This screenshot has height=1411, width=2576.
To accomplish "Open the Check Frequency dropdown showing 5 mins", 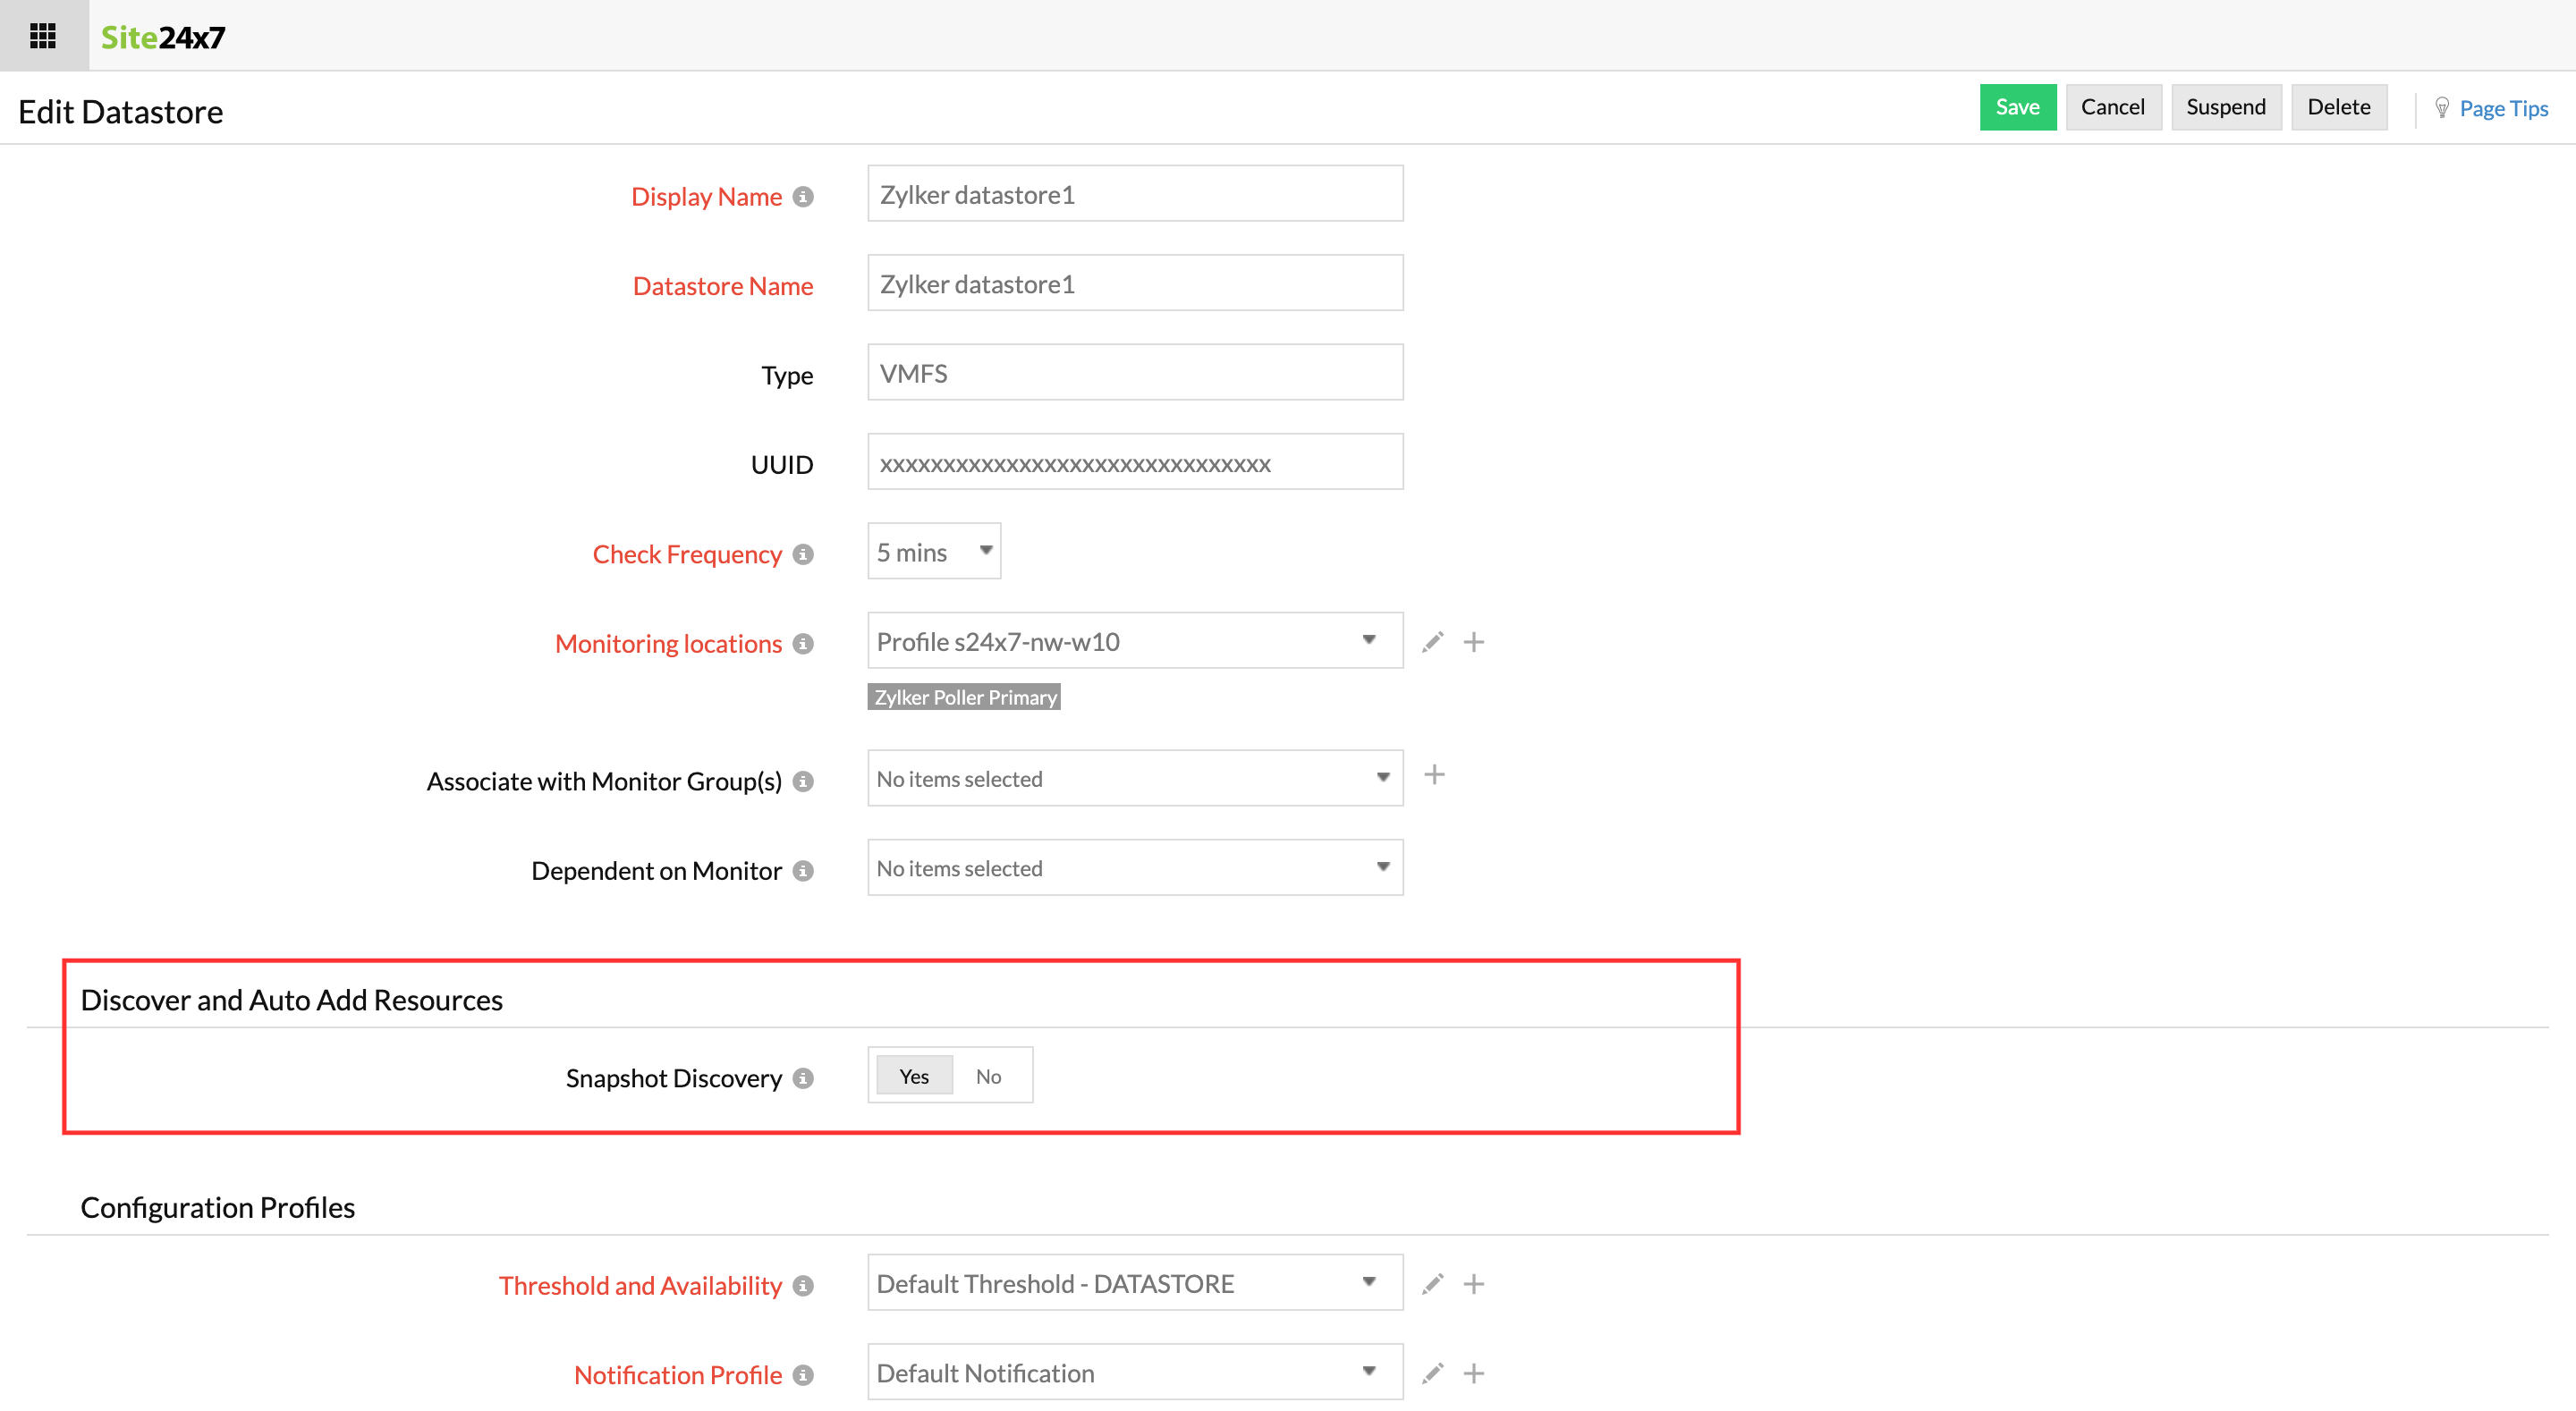I will click(932, 550).
